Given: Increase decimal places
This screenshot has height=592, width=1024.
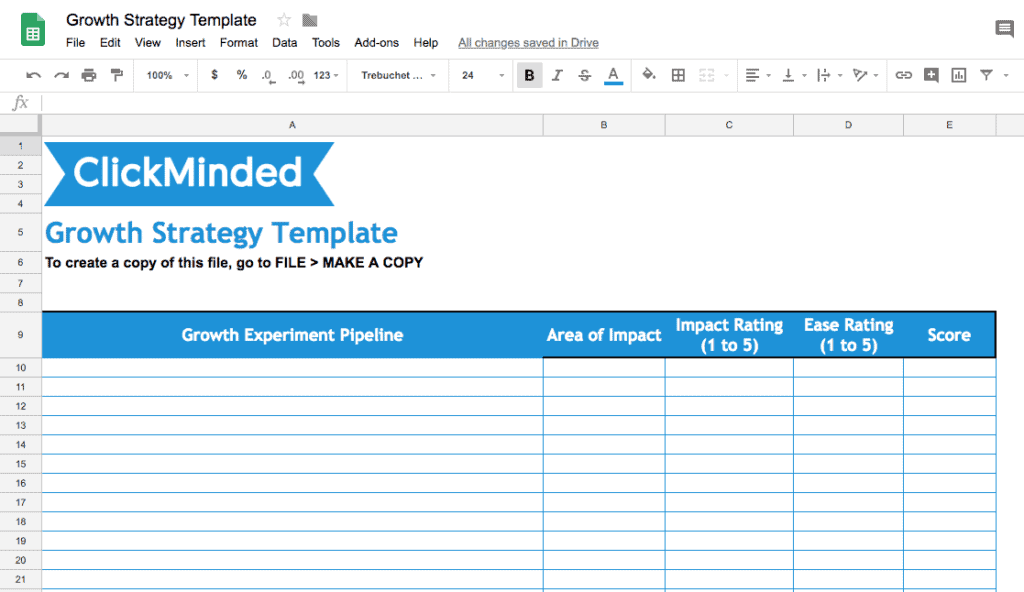Looking at the screenshot, I should pos(296,76).
